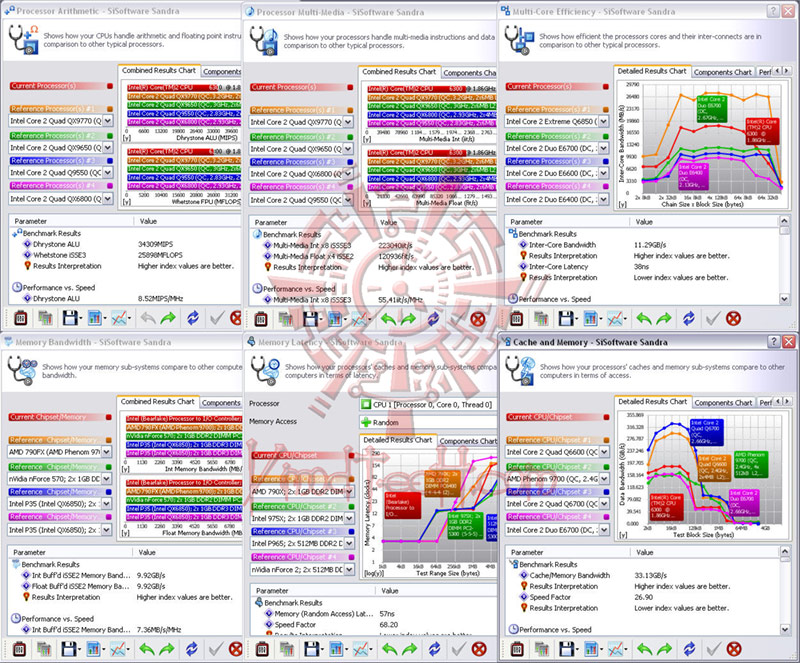
Task: Click green Reference Processor #2 swatch in Multi-Core Efficiency
Action: click(606, 136)
